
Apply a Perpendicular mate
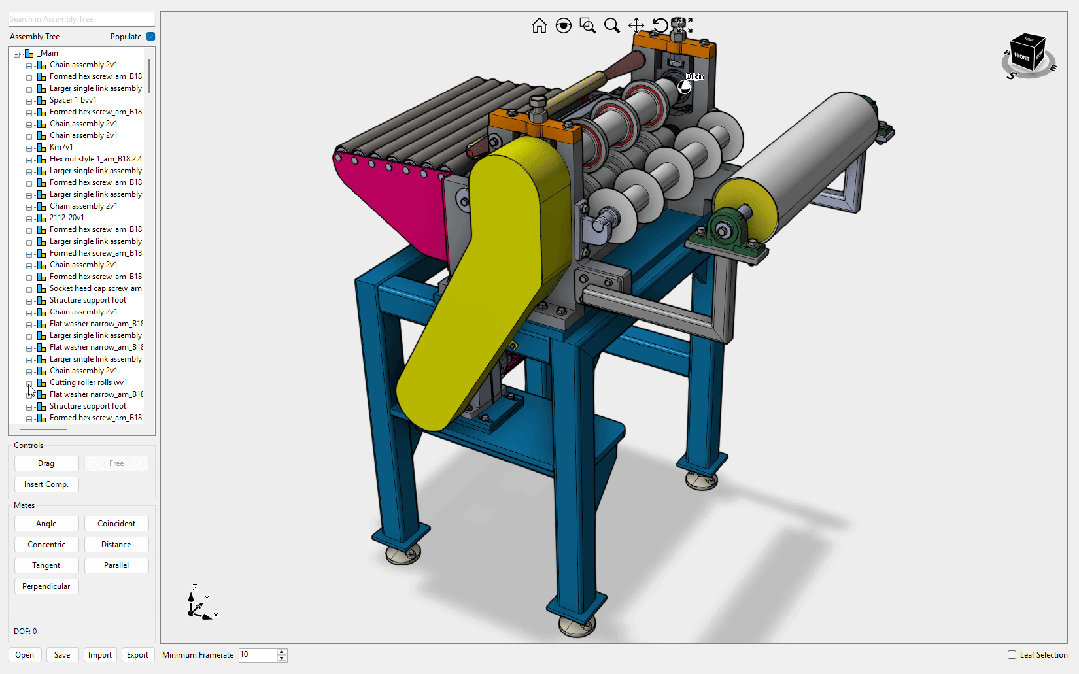point(46,586)
